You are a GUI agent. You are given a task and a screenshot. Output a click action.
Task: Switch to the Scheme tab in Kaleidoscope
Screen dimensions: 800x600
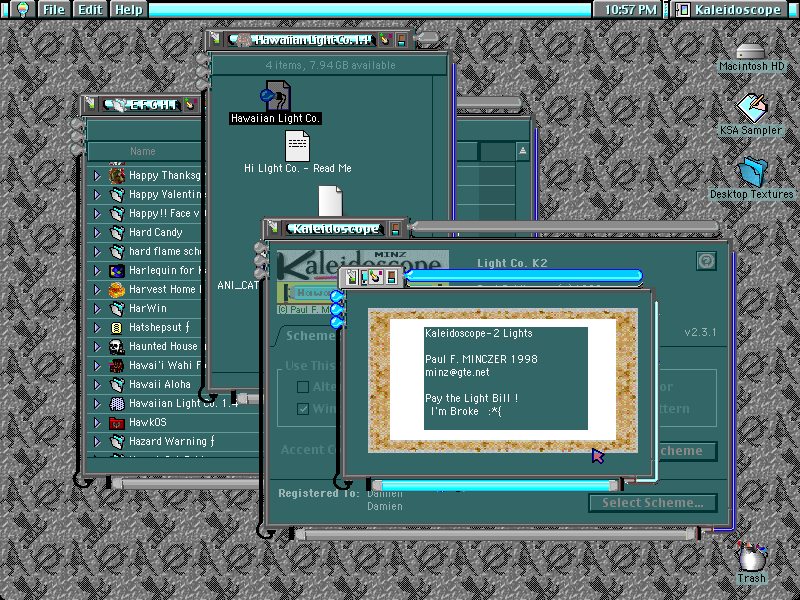[309, 336]
